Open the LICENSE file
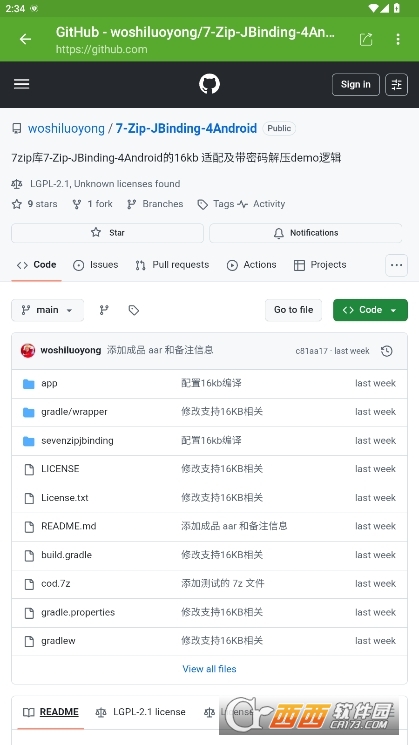Viewport: 419px width, 745px height. 60,469
